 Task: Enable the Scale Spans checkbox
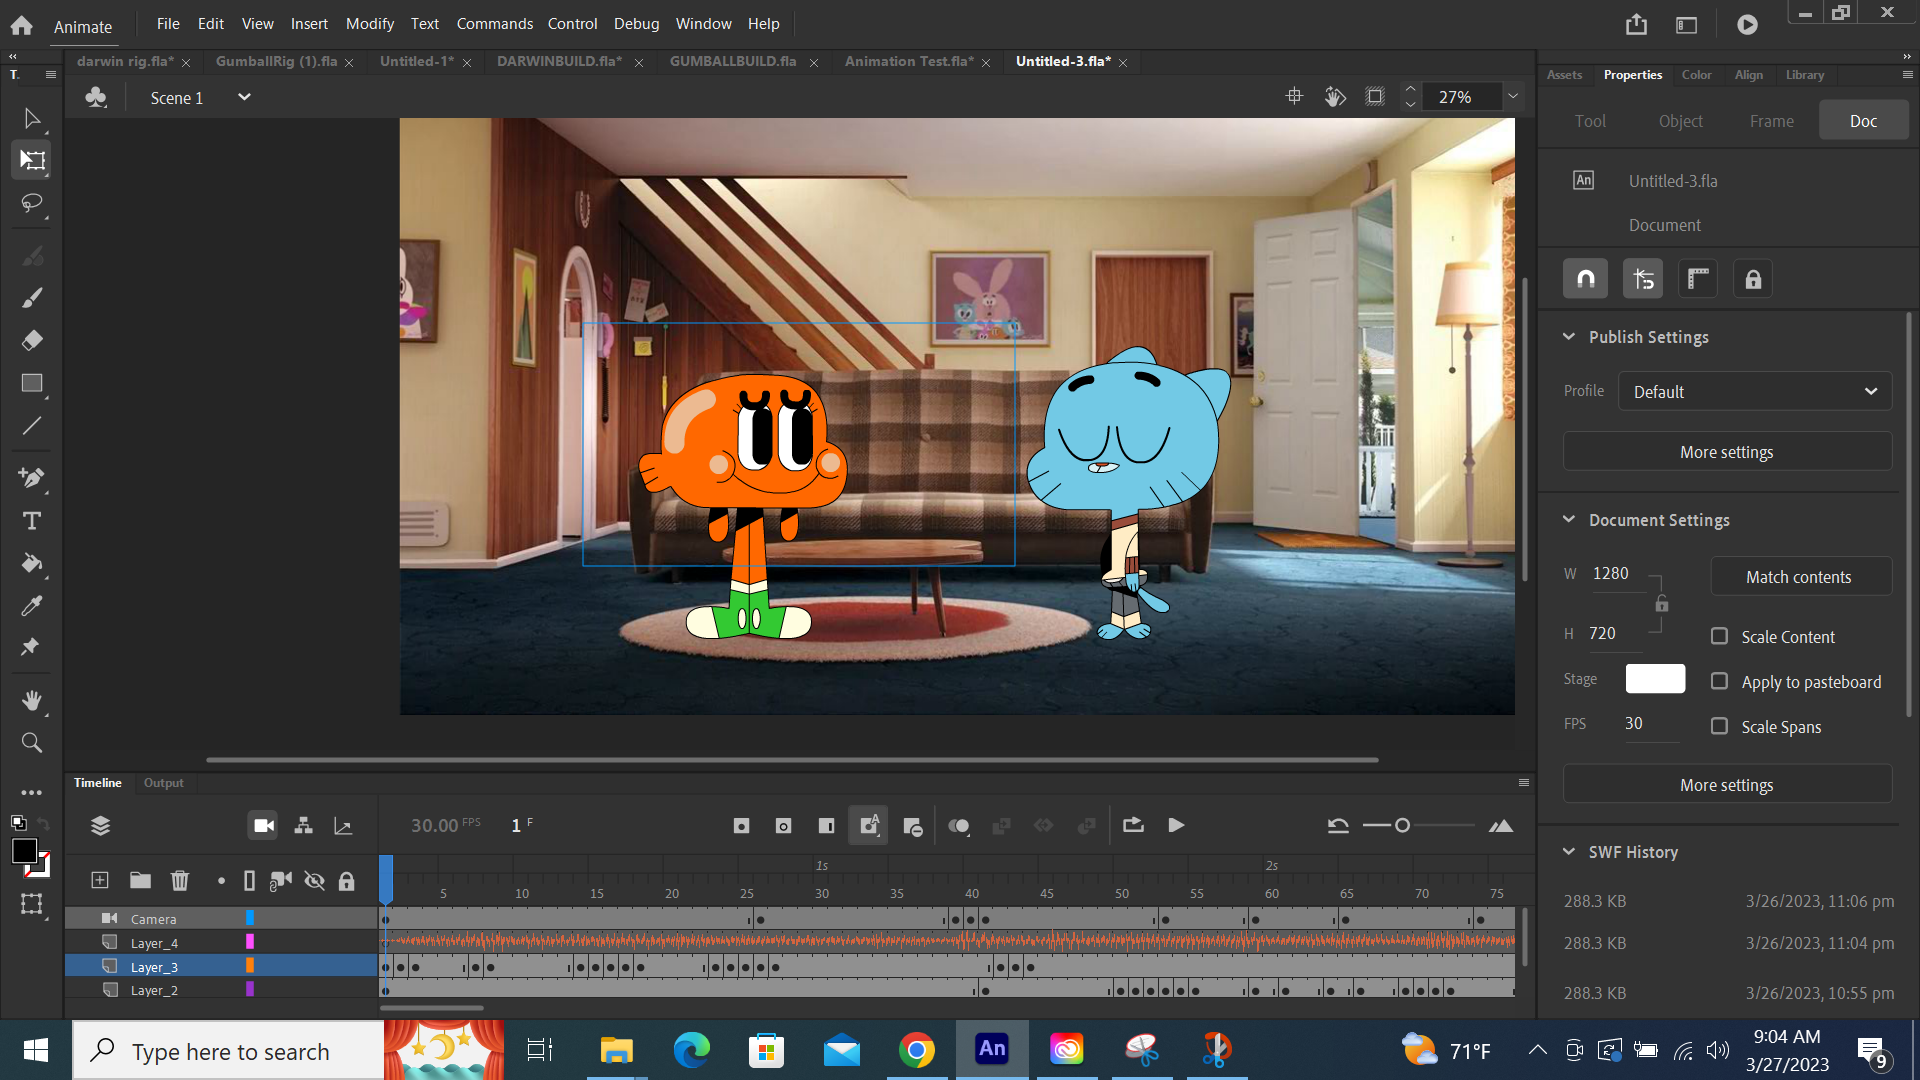[x=1719, y=727]
